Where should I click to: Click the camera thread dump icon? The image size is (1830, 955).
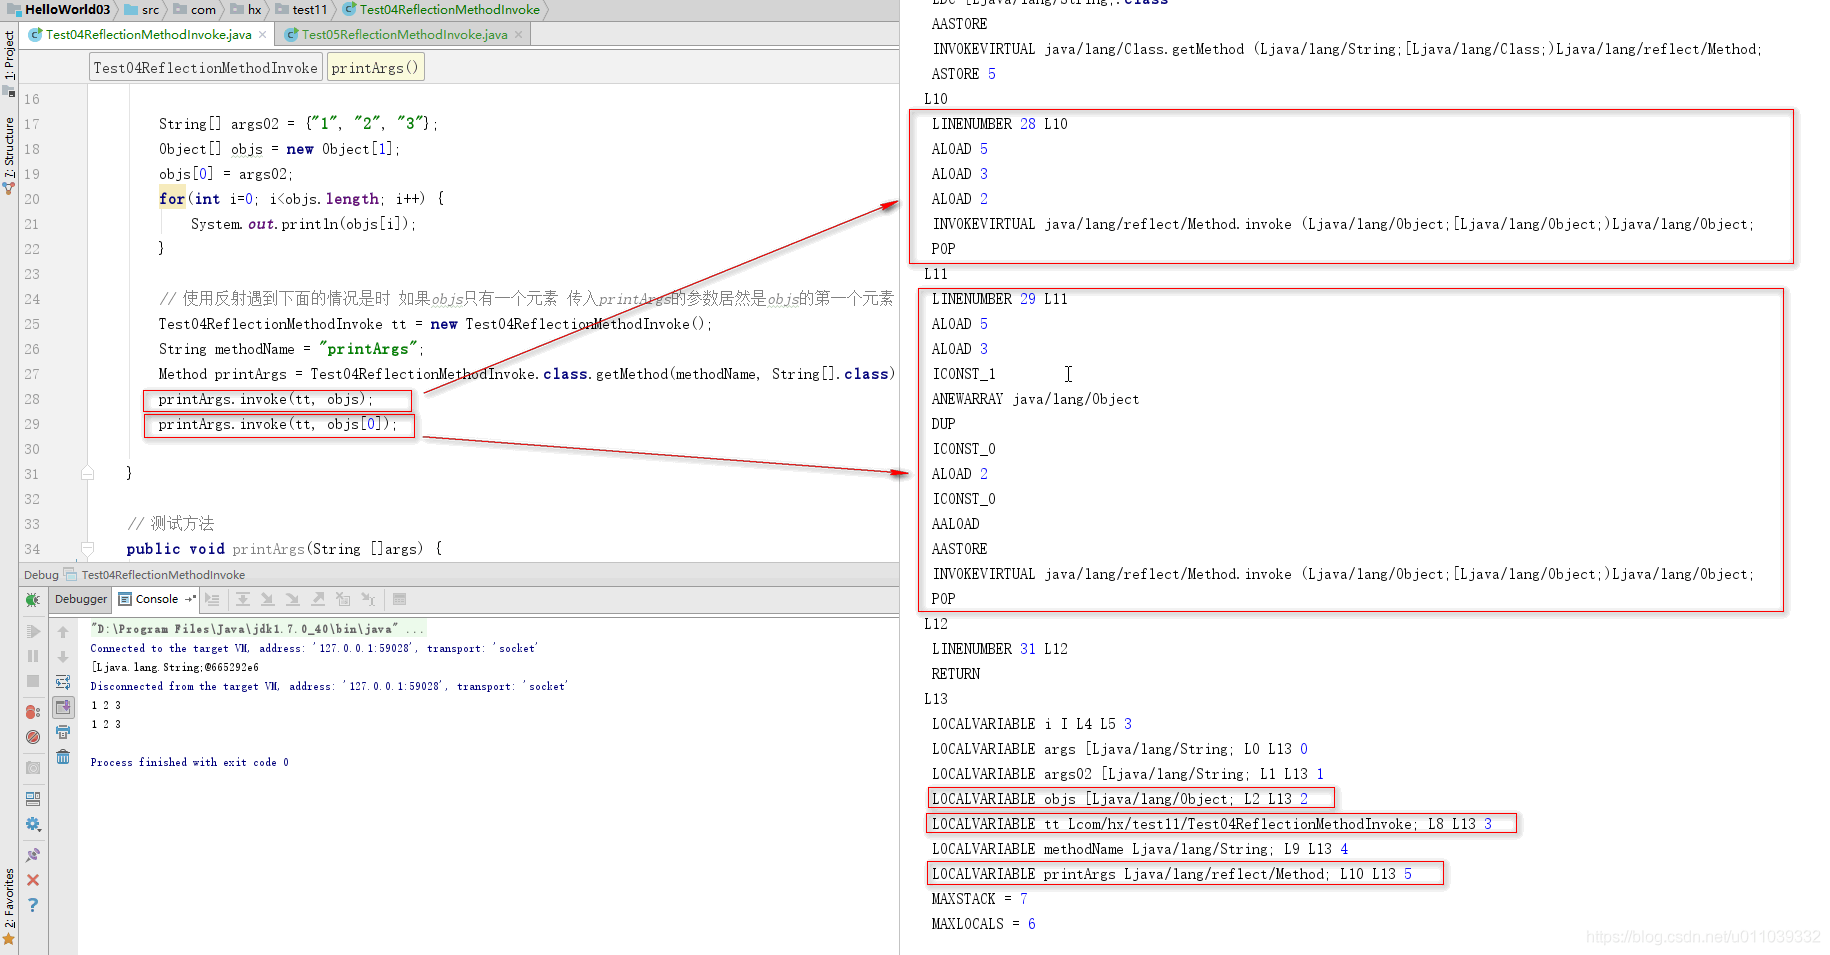[33, 768]
